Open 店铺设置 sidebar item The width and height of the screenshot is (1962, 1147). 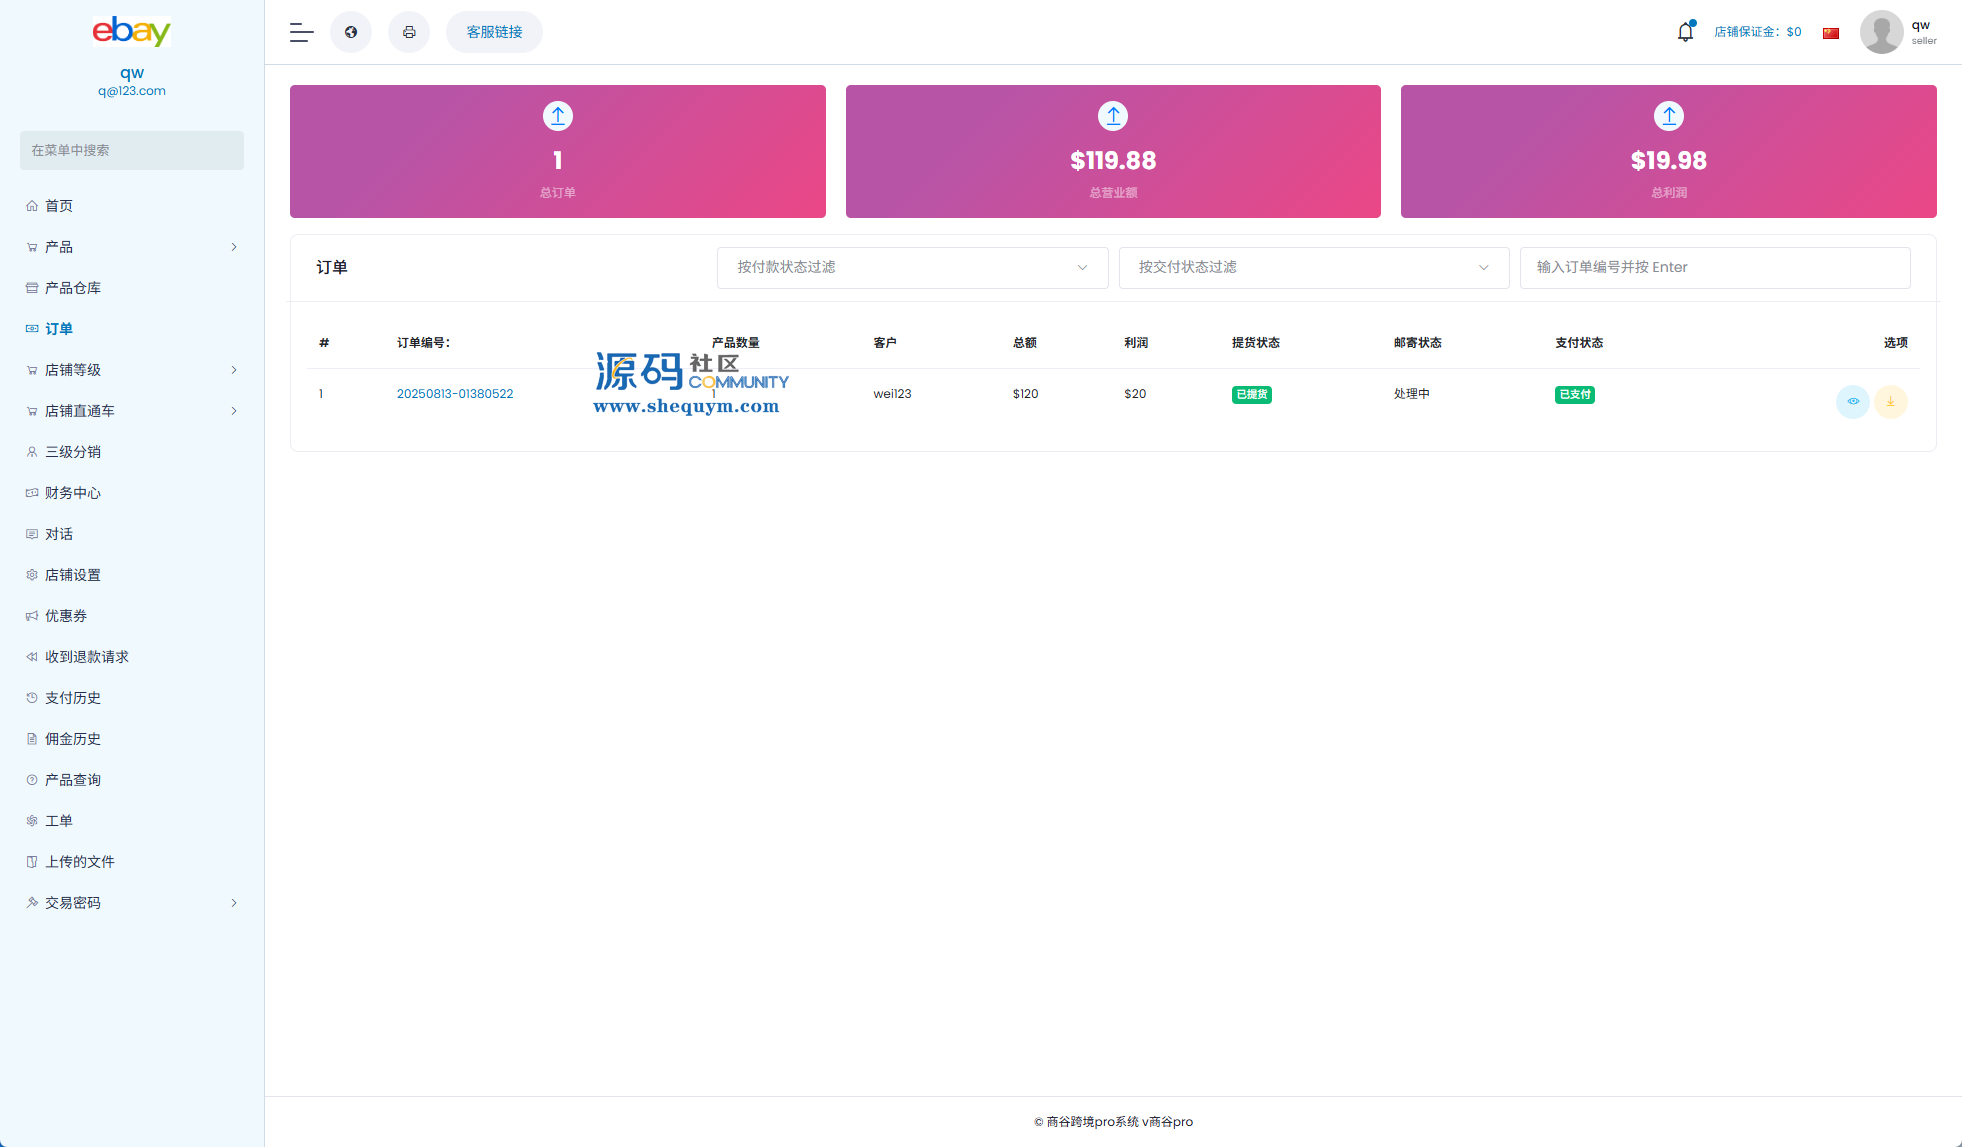pos(72,575)
